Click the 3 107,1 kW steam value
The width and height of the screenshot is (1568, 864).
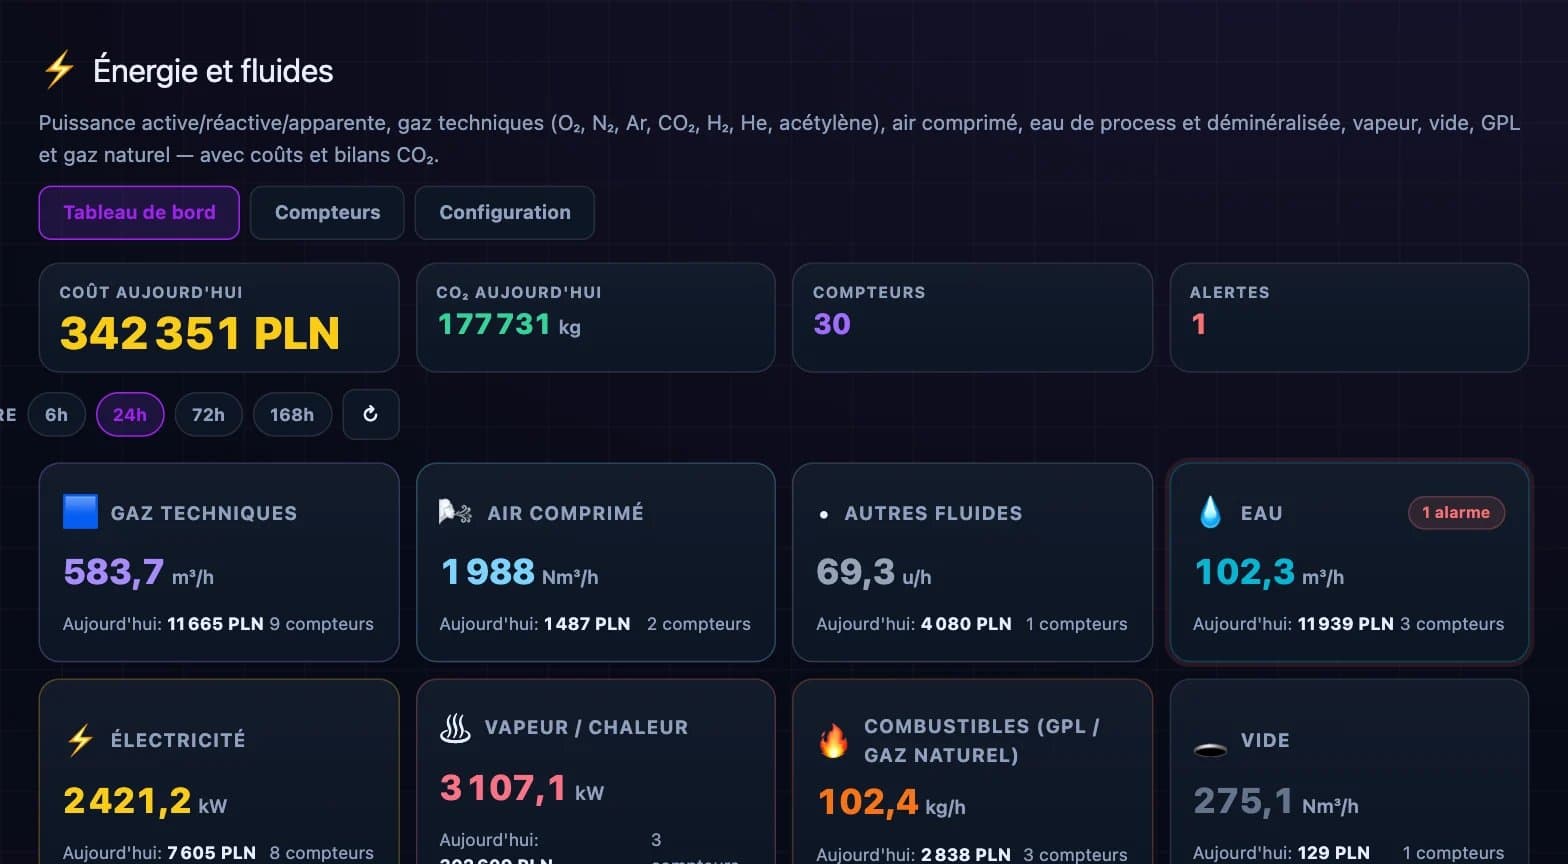tap(522, 788)
